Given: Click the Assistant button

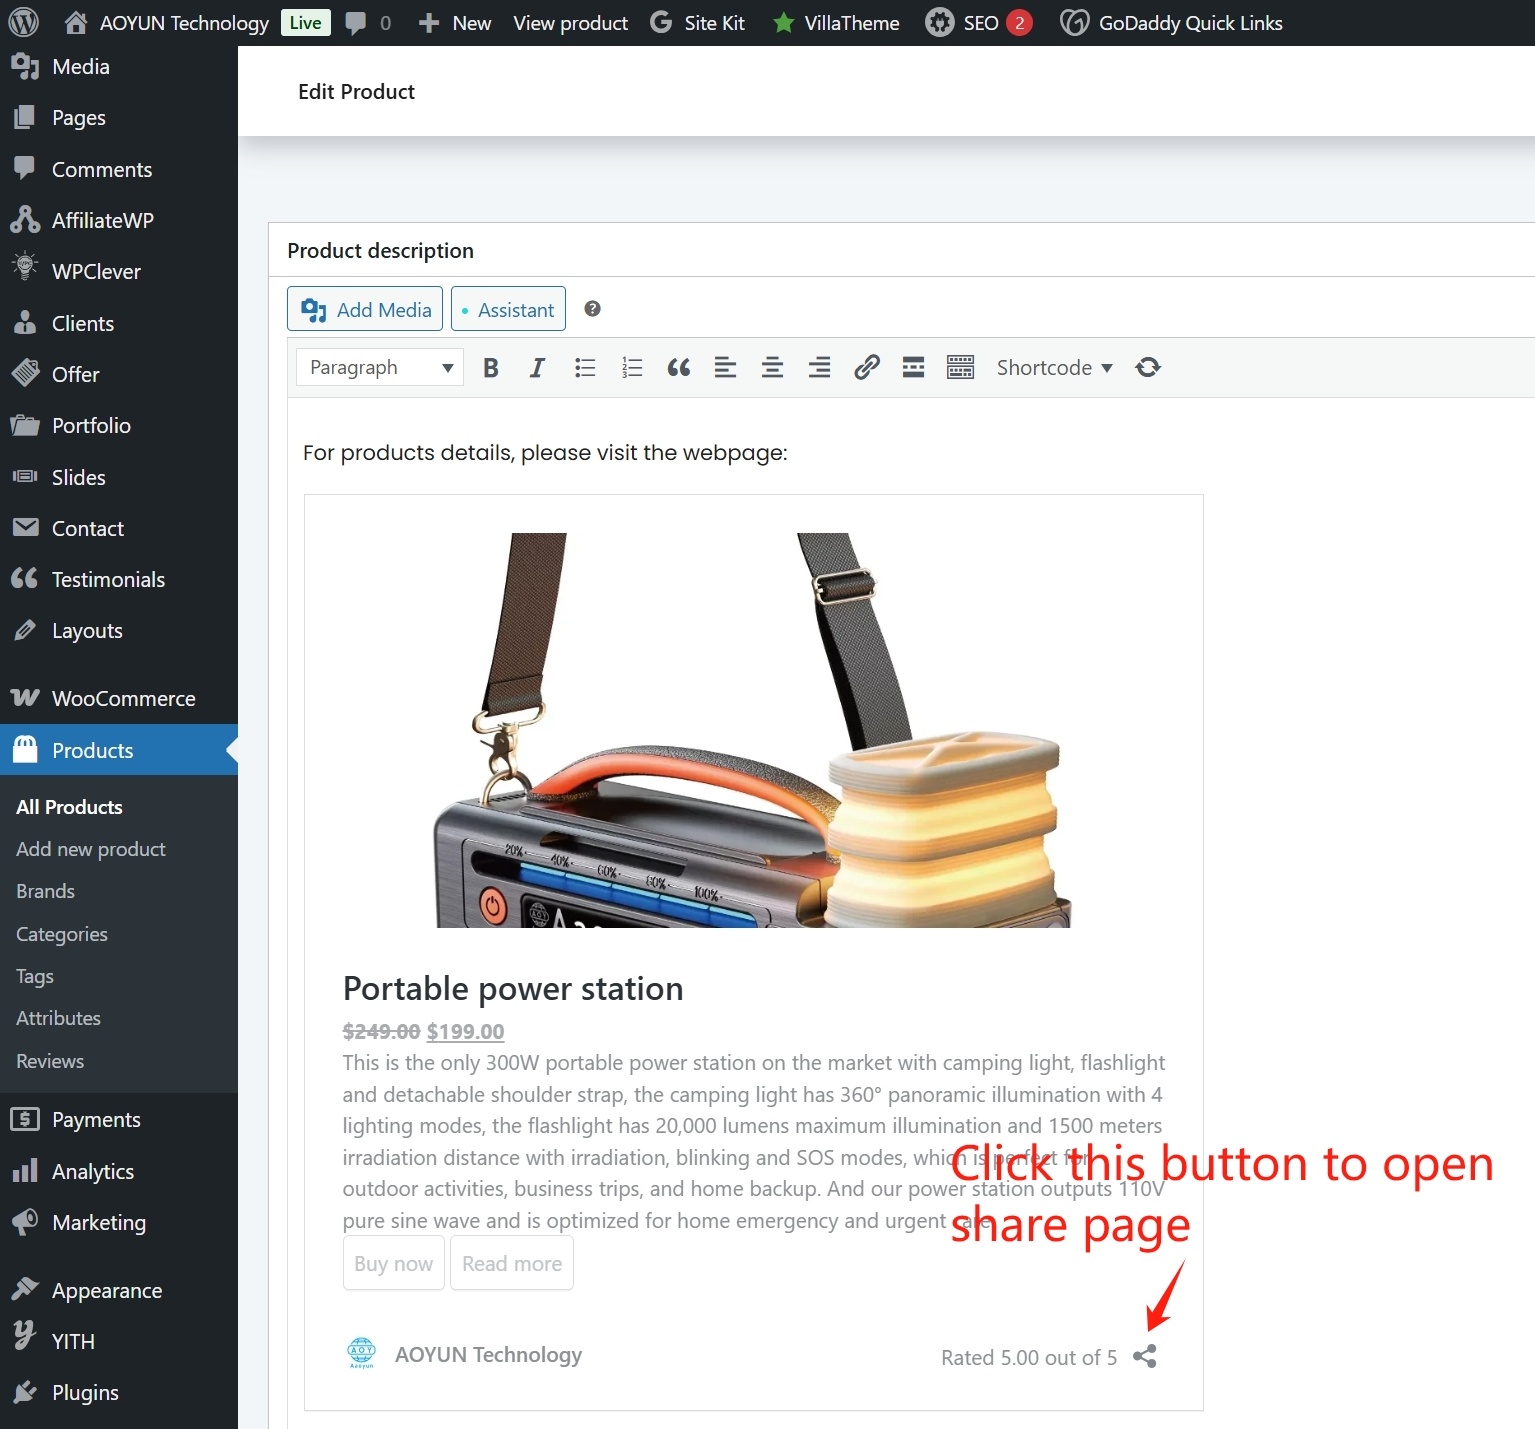Looking at the screenshot, I should [x=508, y=310].
